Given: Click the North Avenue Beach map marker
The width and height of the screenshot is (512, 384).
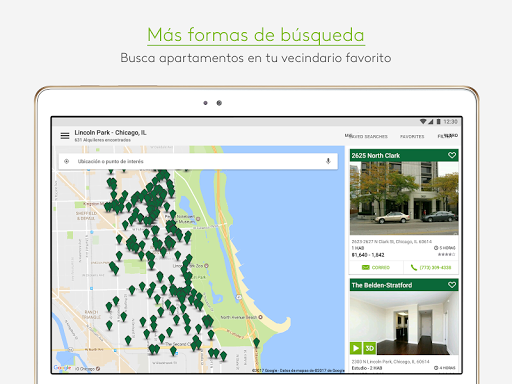Looking at the screenshot, I should (x=260, y=317).
